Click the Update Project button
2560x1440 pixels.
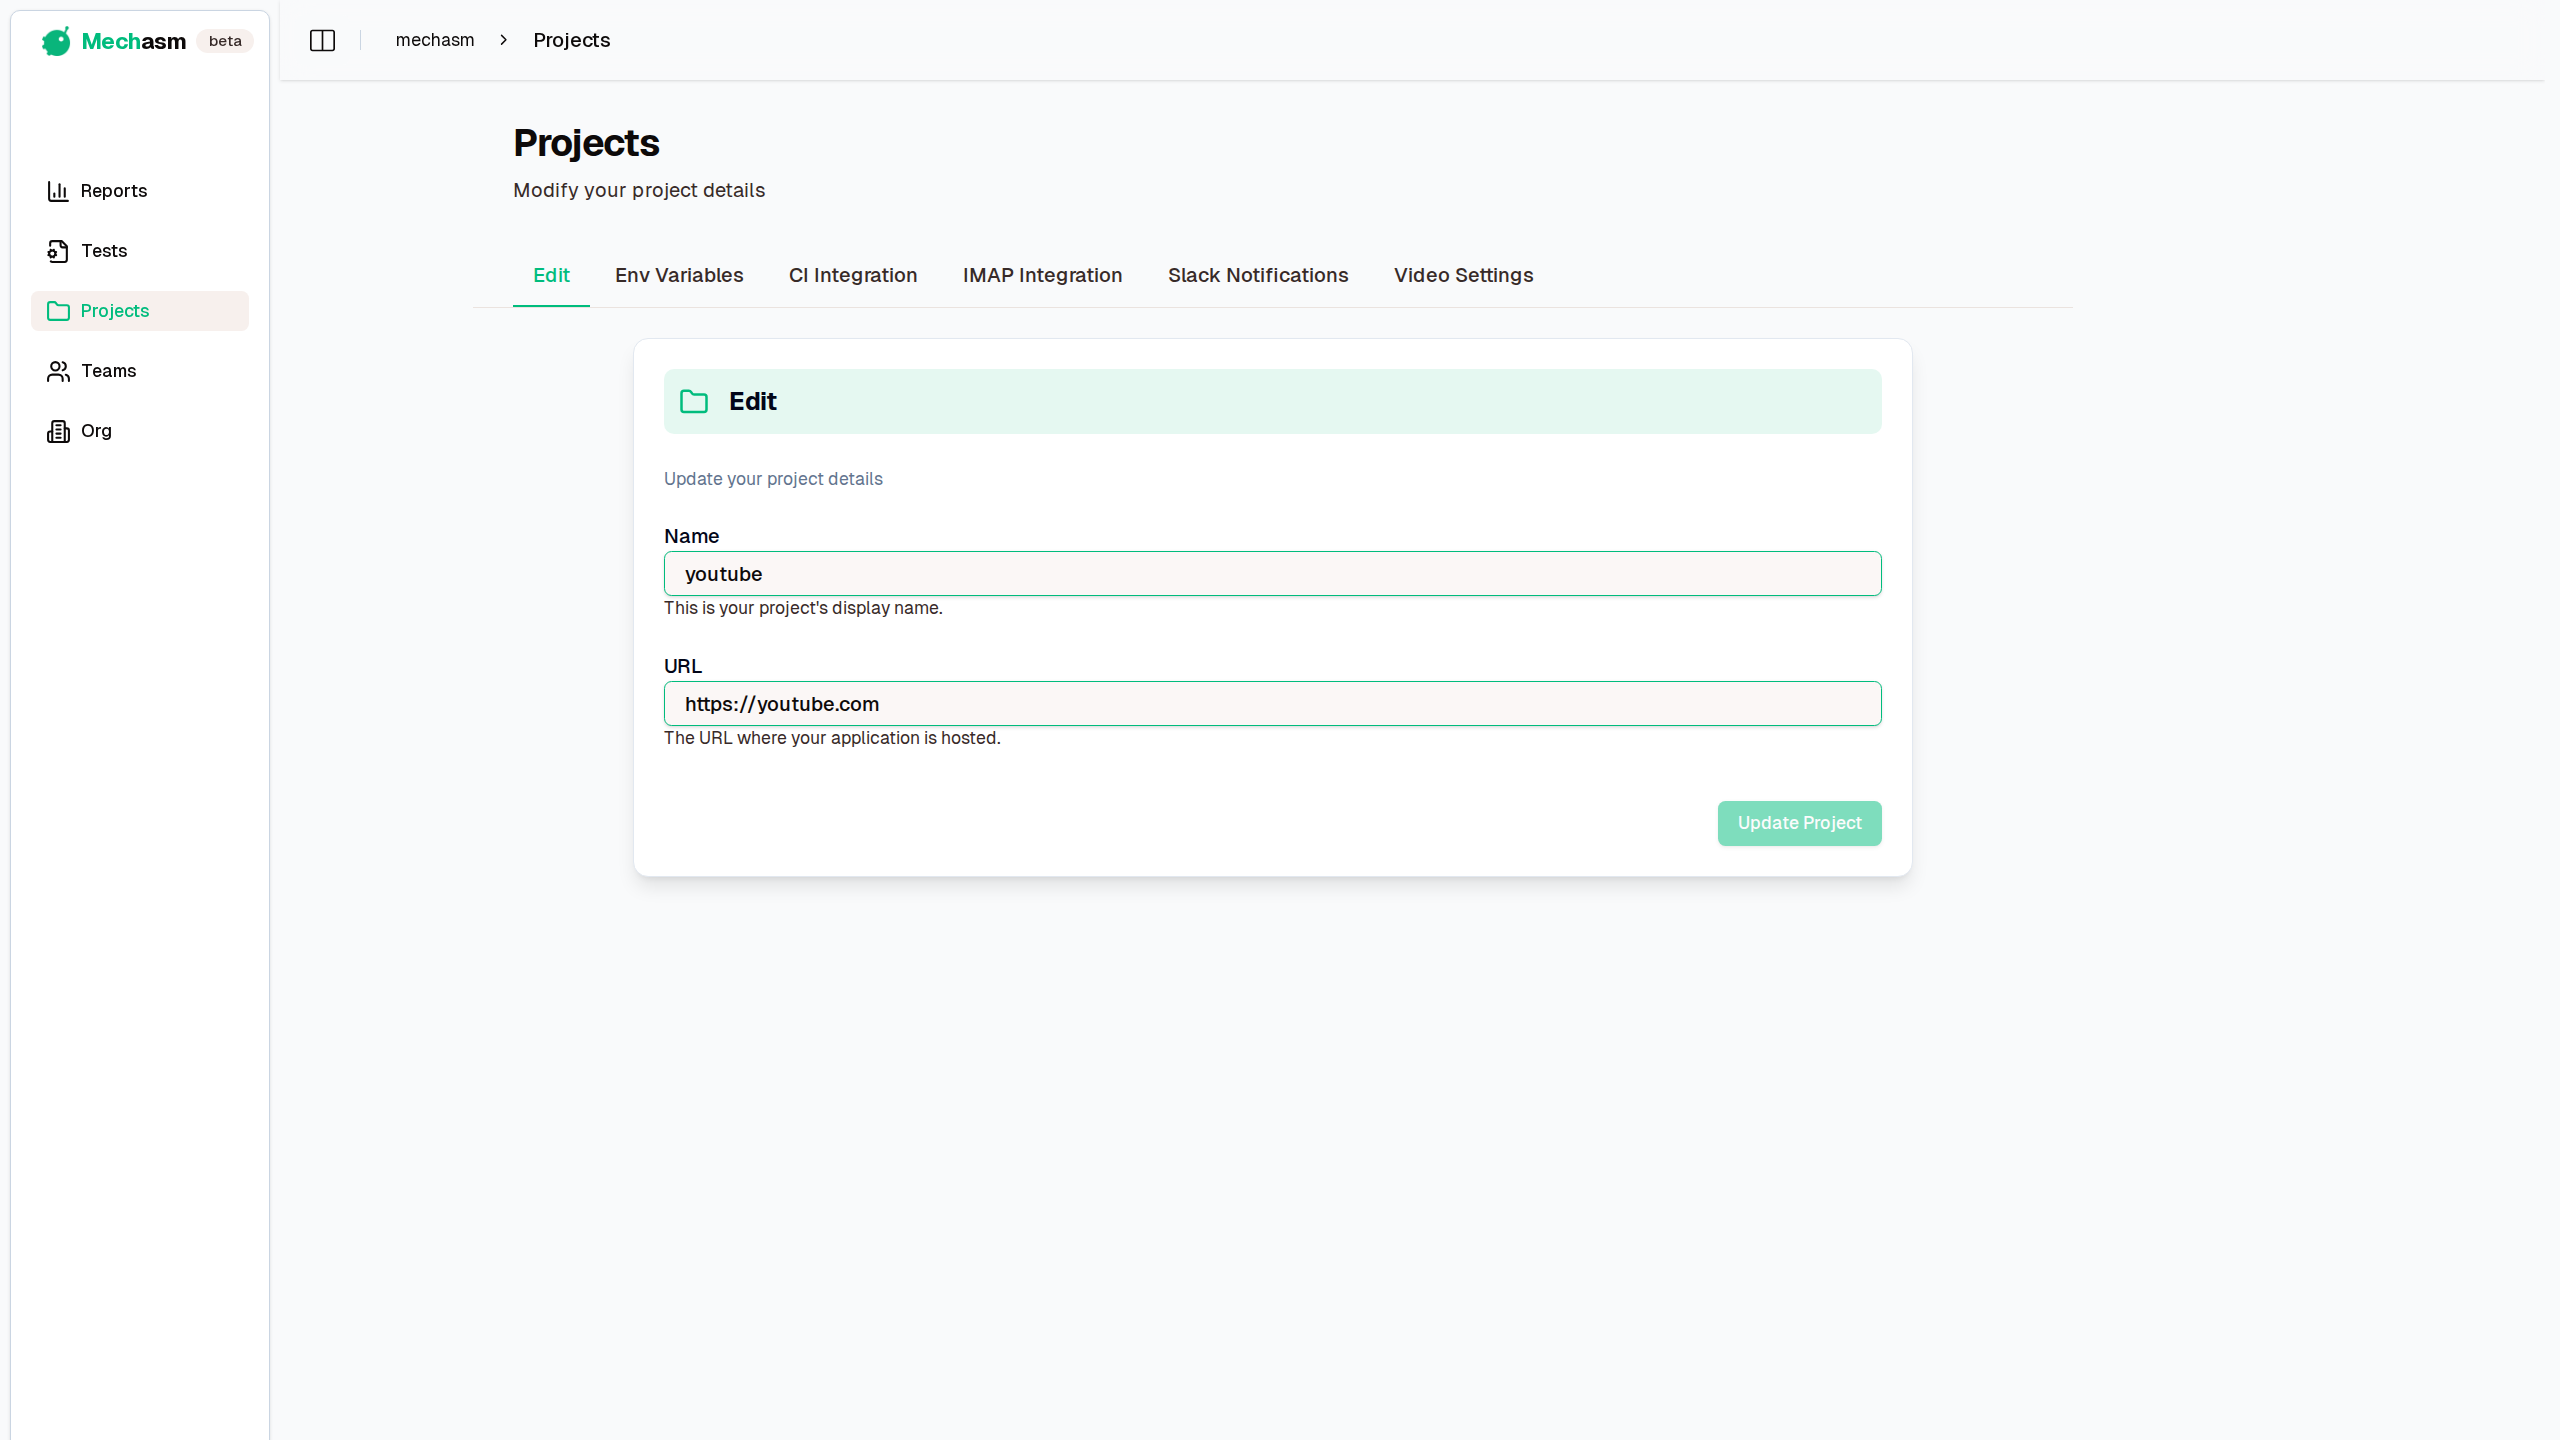pyautogui.click(x=1798, y=823)
